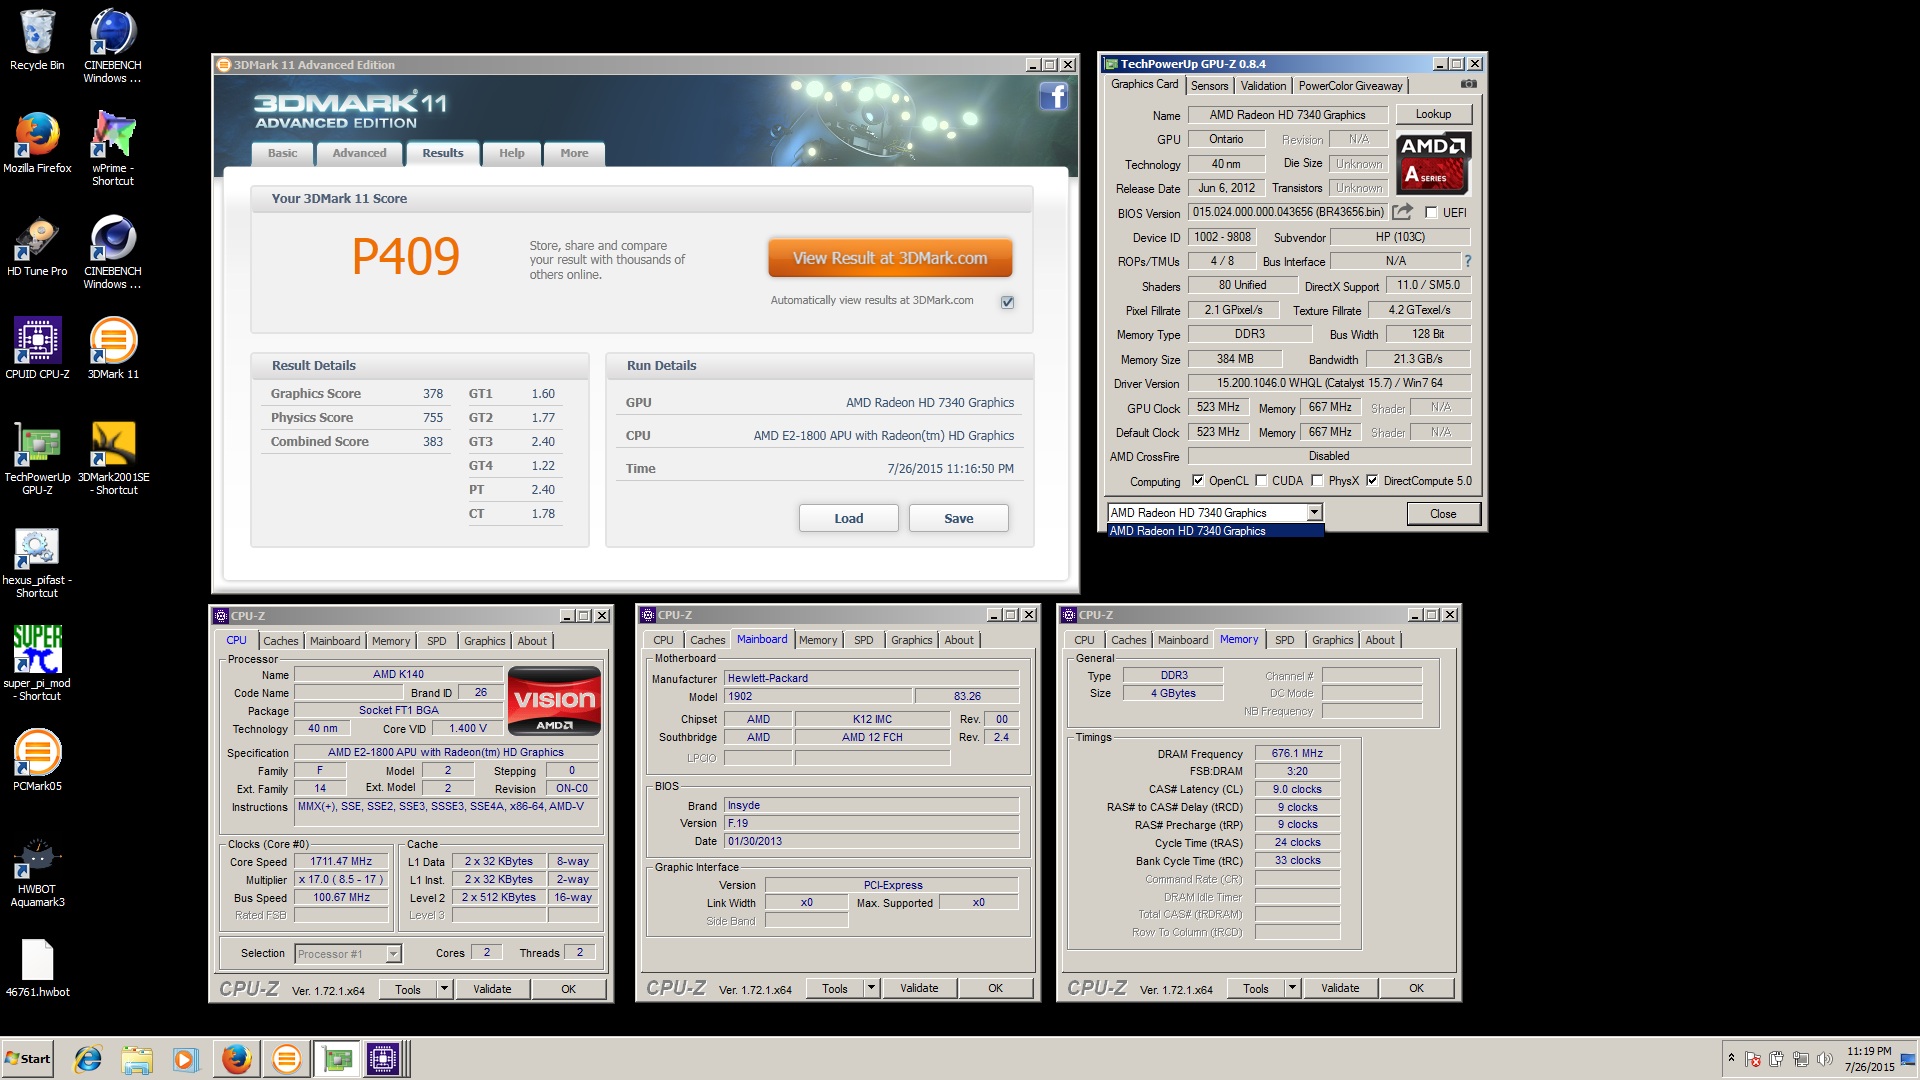Open the More tab in 3DMark 11
1920x1080 pixels.
(574, 153)
